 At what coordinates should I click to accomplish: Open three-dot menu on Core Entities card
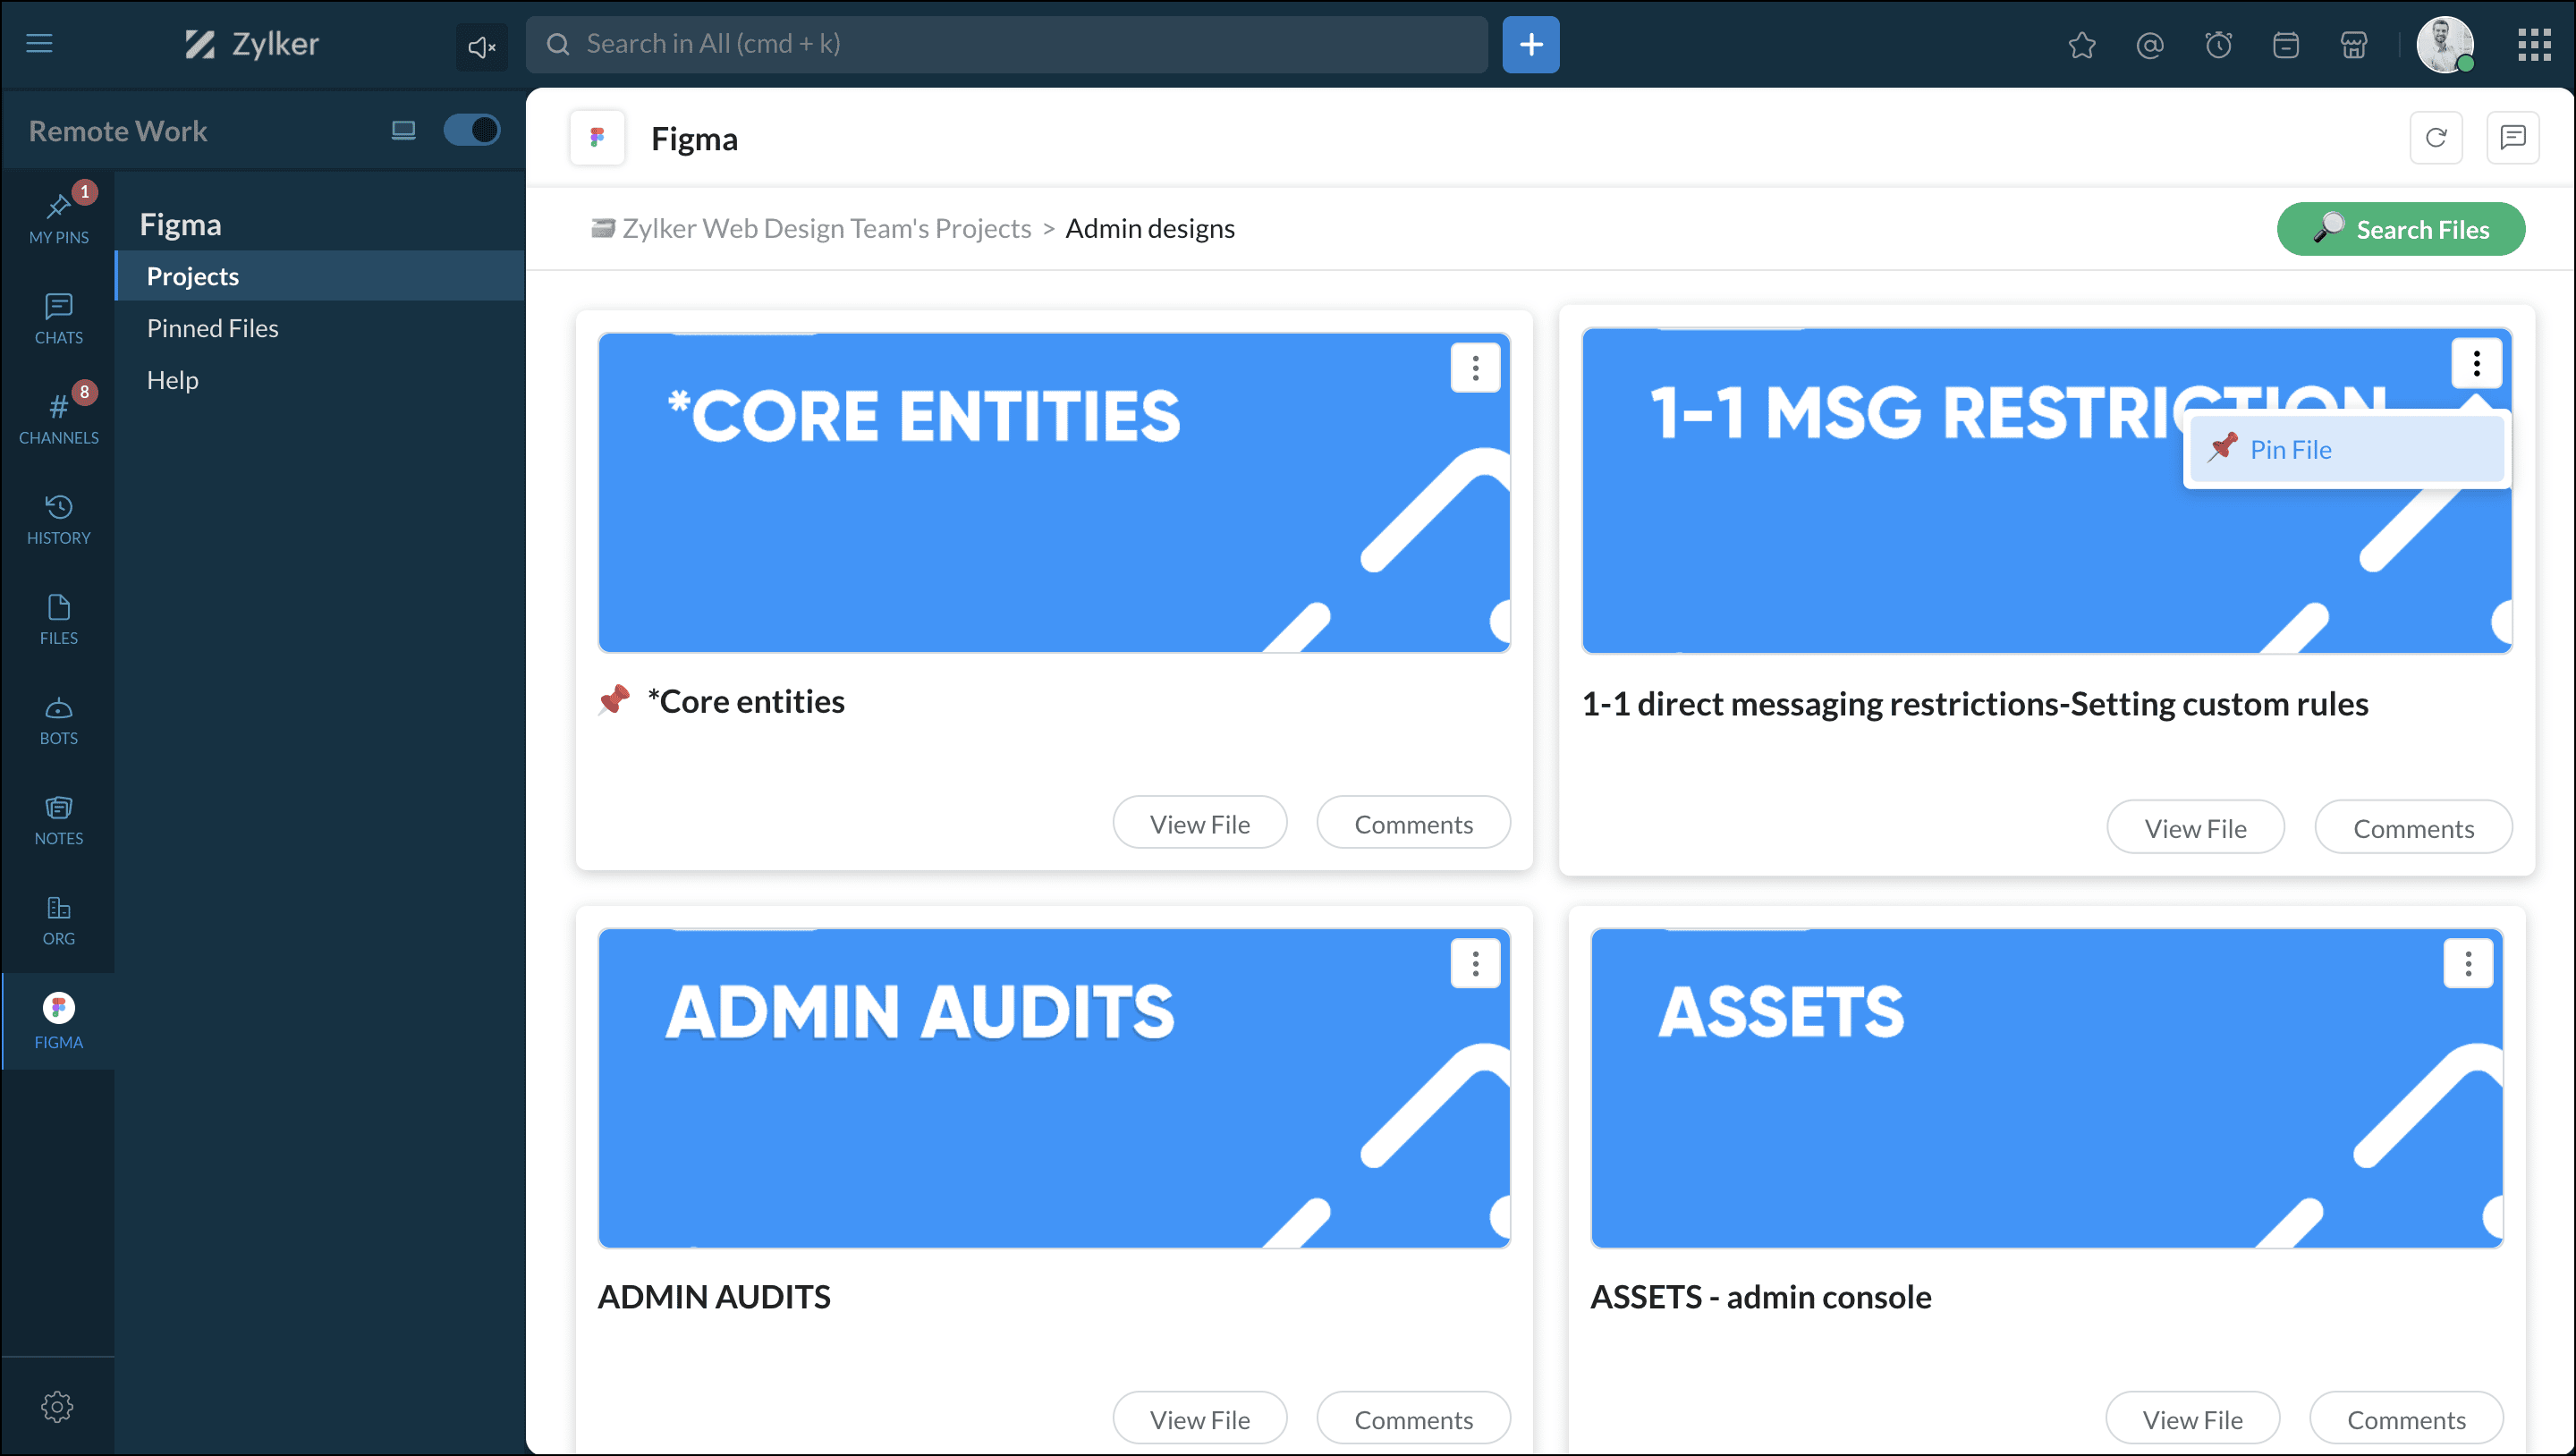pos(1474,368)
